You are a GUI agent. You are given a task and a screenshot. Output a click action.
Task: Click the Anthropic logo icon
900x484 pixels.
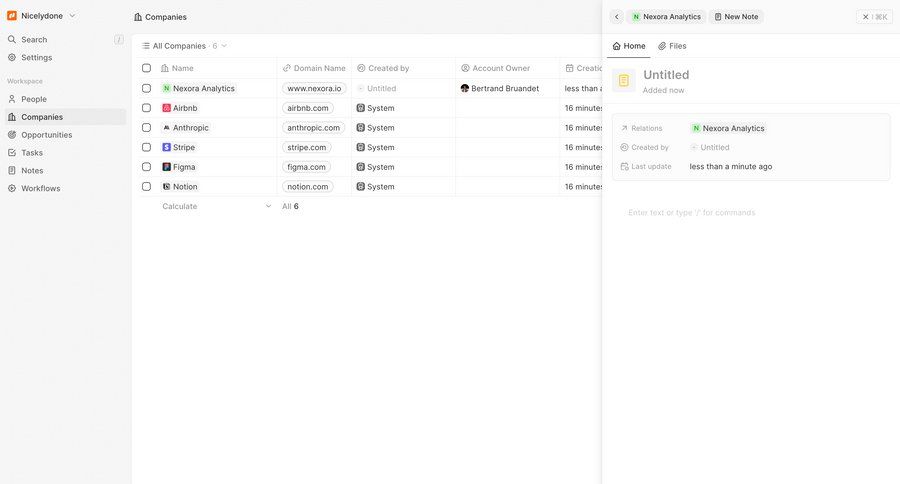[x=166, y=127]
